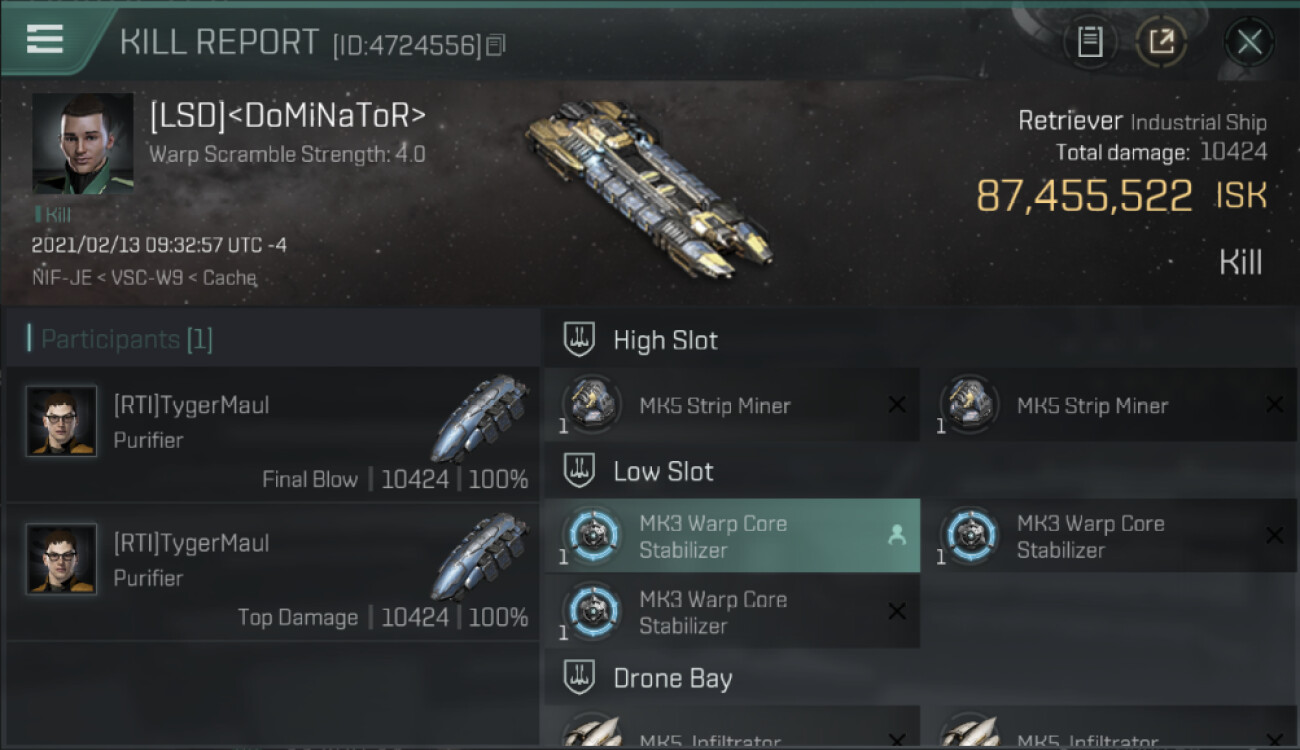
Task: Close the kill report window
Action: (1249, 42)
